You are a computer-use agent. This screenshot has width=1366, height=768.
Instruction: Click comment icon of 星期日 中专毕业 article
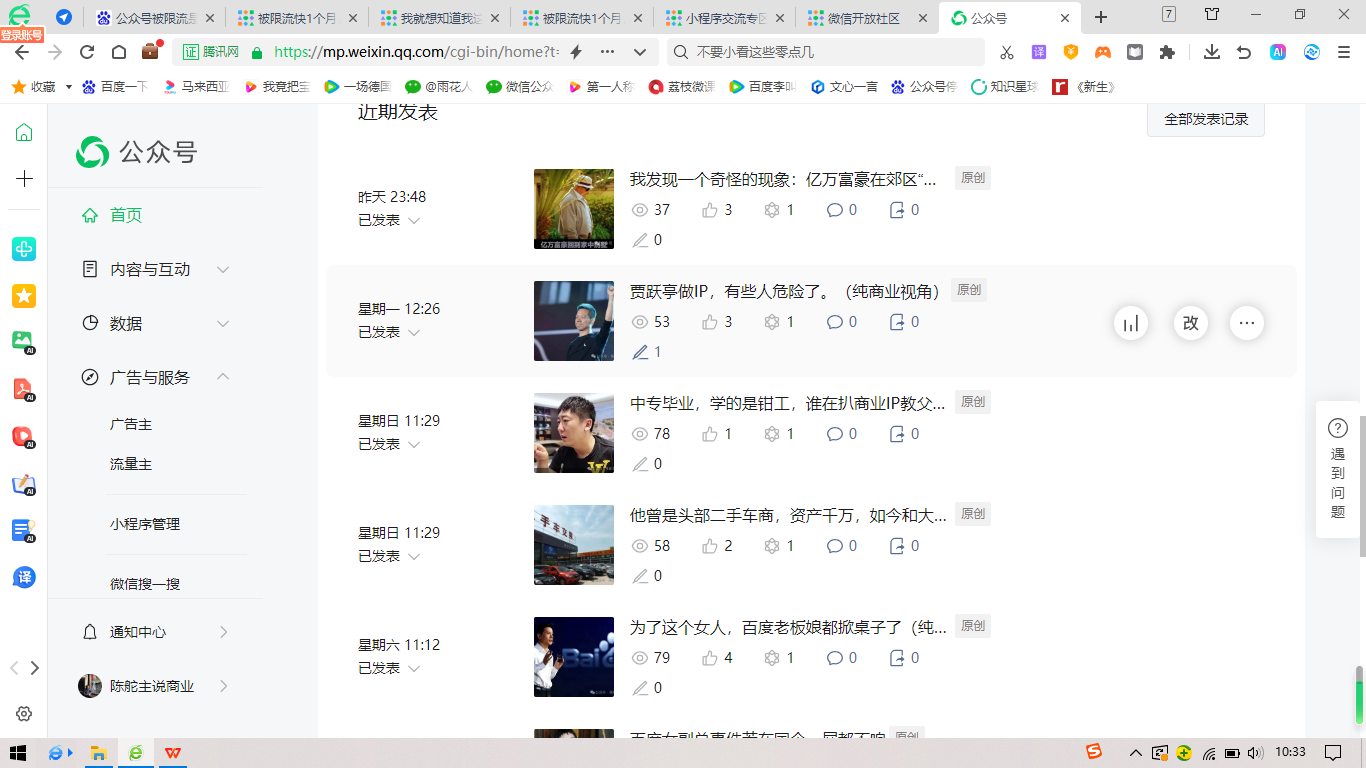835,434
